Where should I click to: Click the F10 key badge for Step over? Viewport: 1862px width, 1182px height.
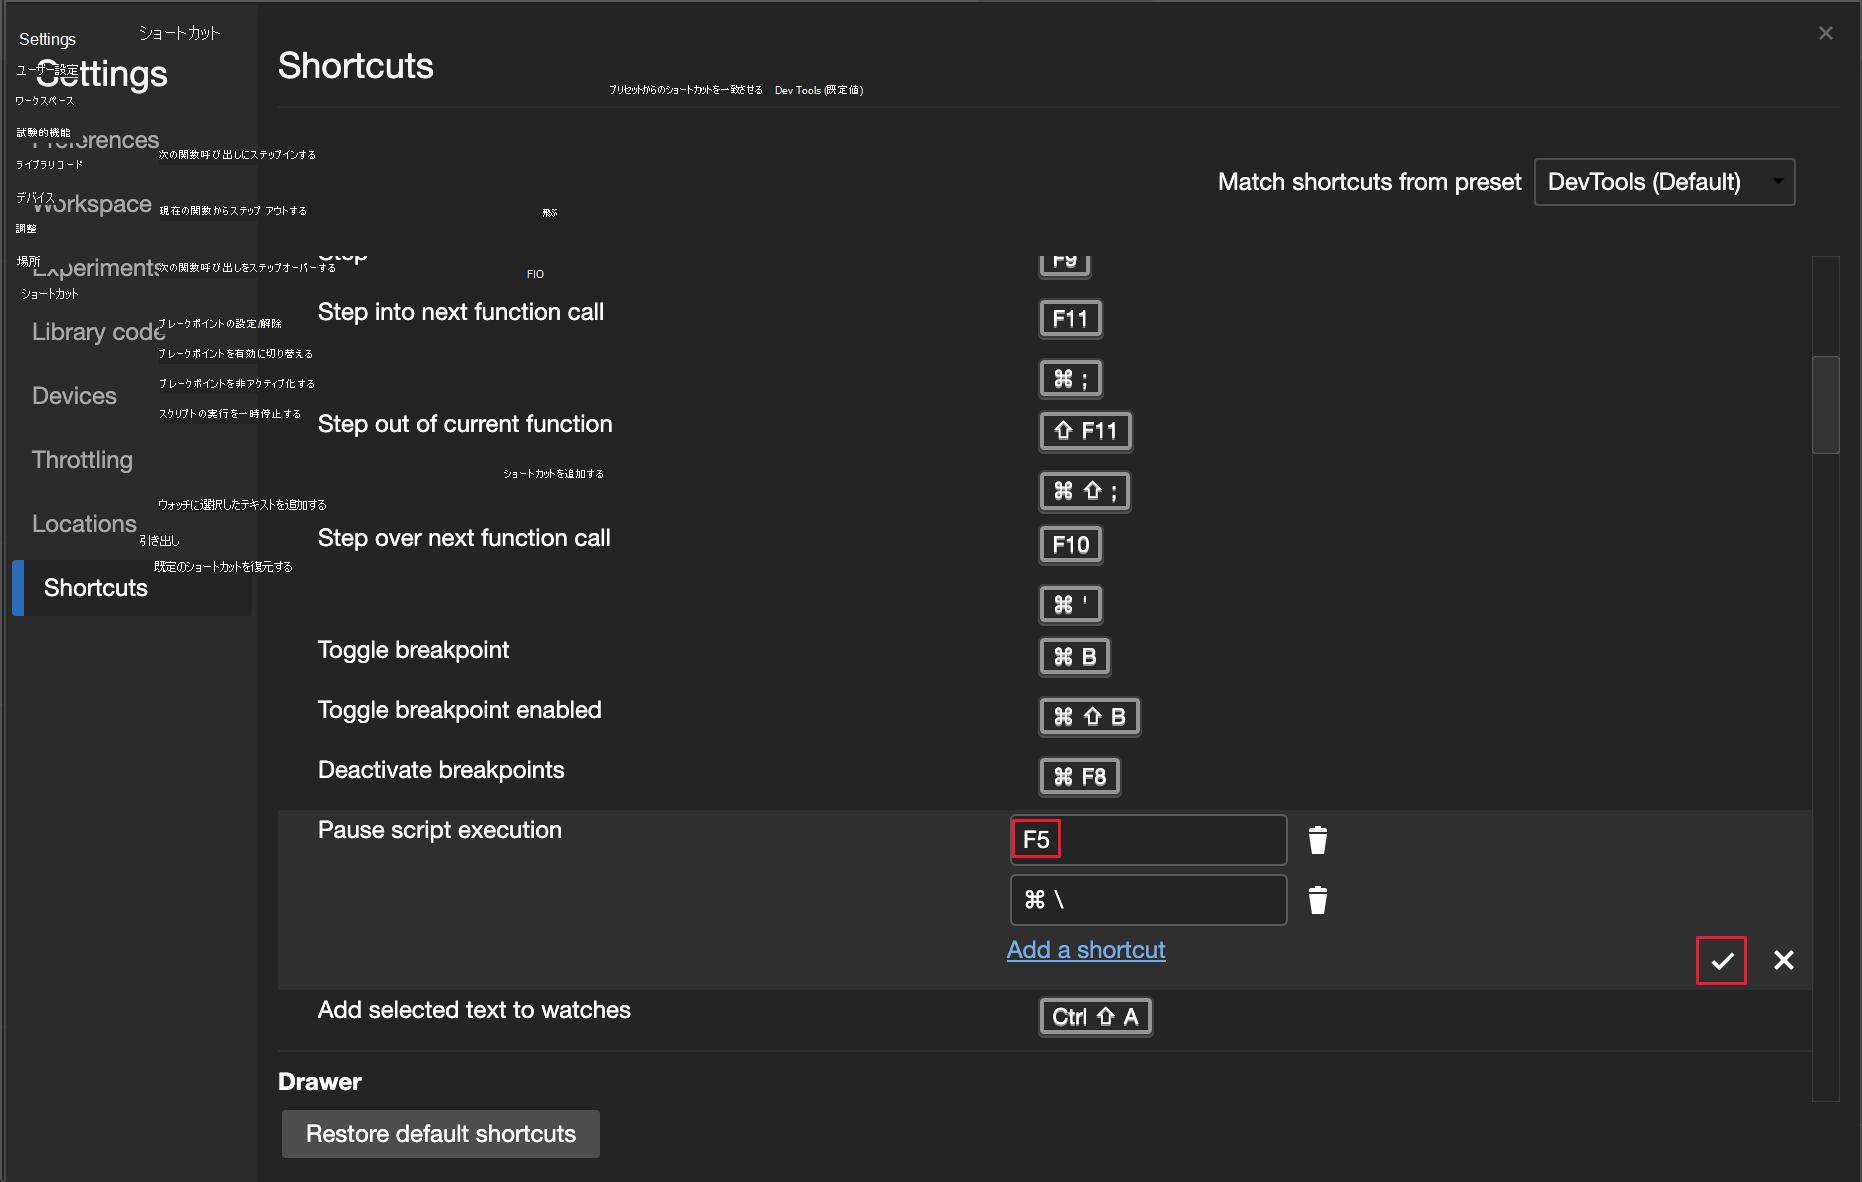click(1069, 544)
